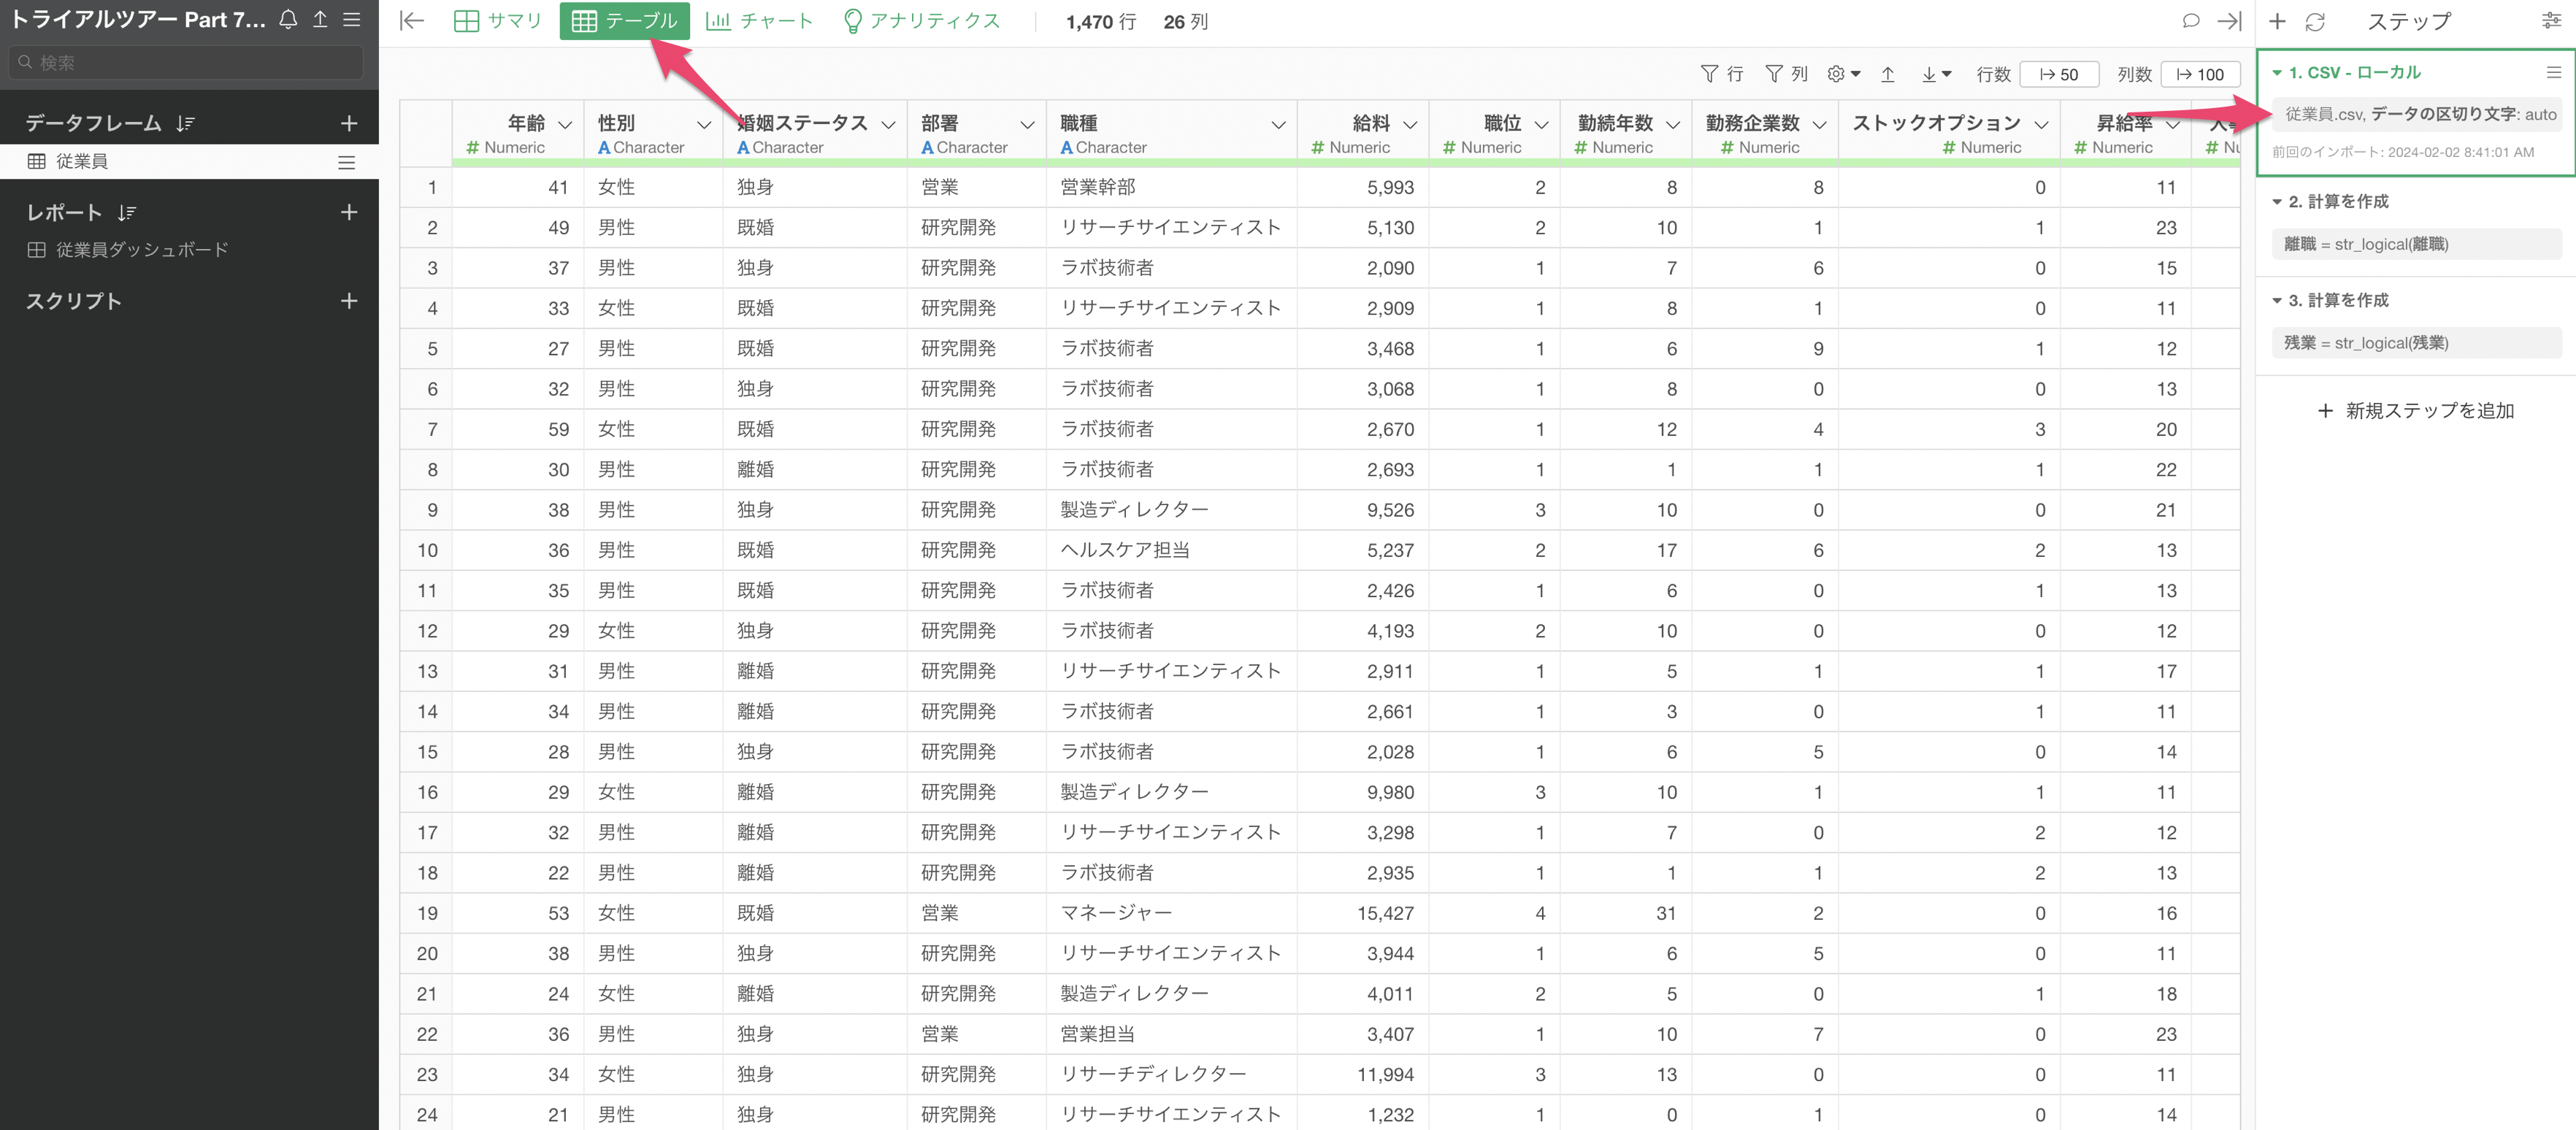Click 新規ステップを追加 button
This screenshot has width=2576, height=1130.
pyautogui.click(x=2415, y=411)
